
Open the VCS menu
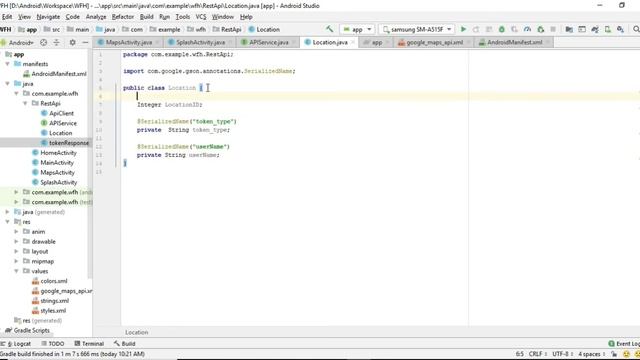(201, 17)
